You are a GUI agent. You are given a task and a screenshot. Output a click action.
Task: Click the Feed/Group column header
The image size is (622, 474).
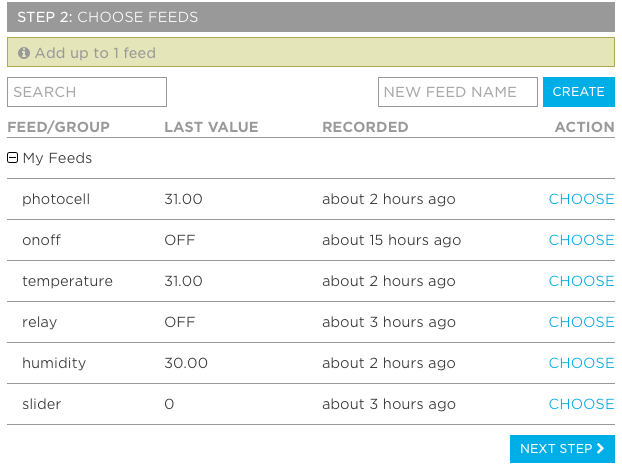point(58,127)
